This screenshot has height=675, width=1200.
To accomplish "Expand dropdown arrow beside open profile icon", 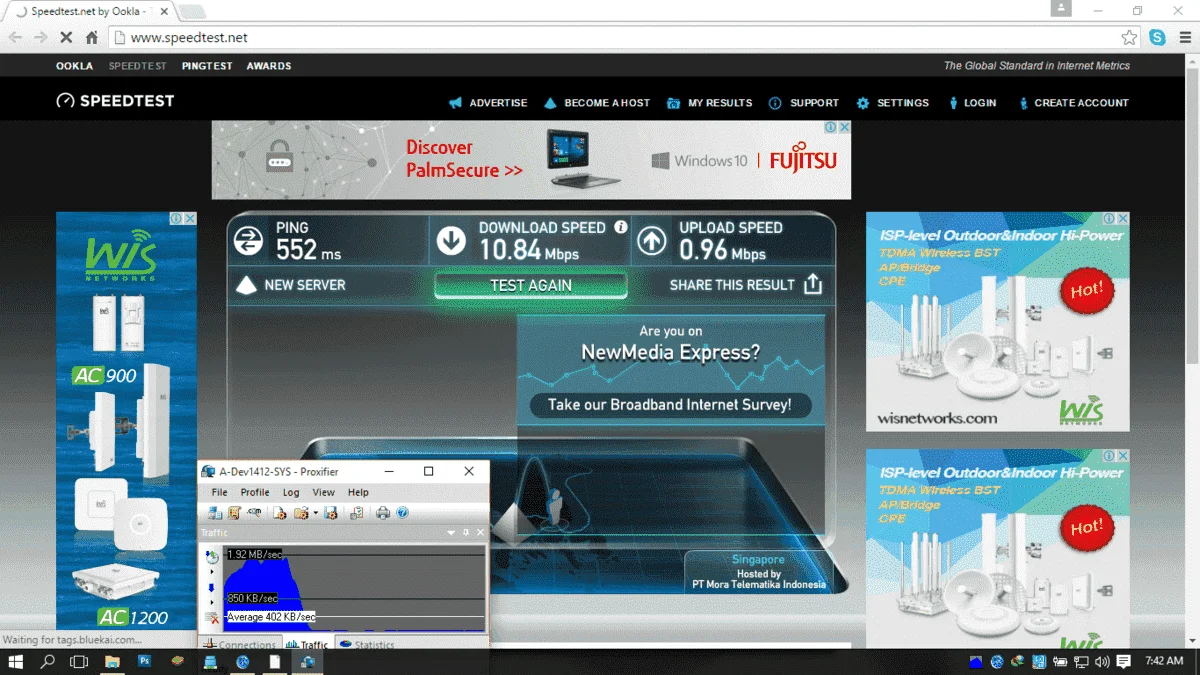I will (315, 513).
